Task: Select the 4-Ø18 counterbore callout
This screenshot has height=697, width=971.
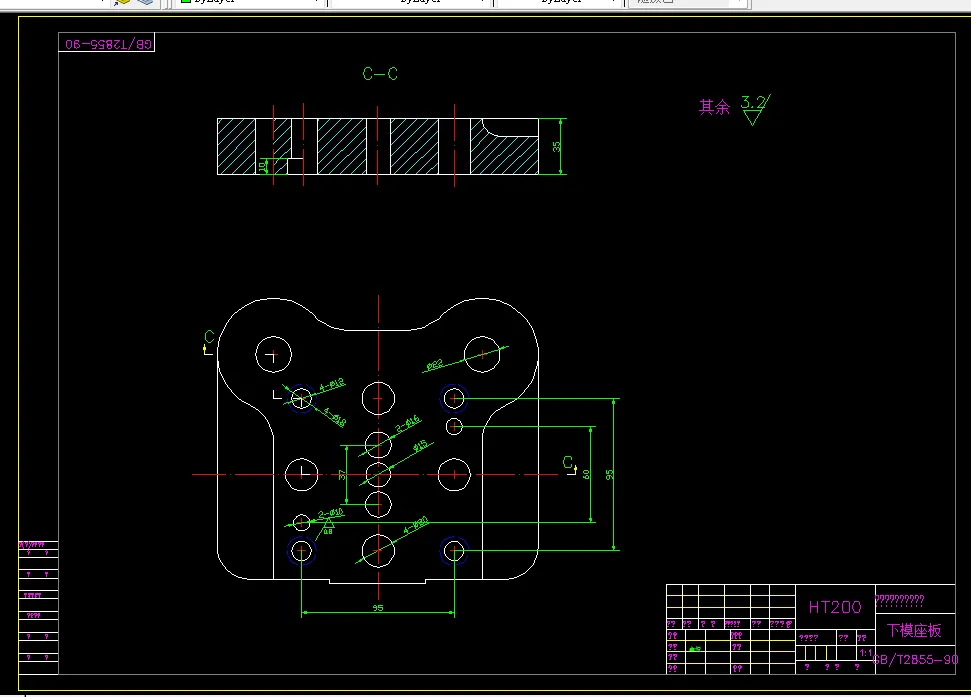Action: 334,417
